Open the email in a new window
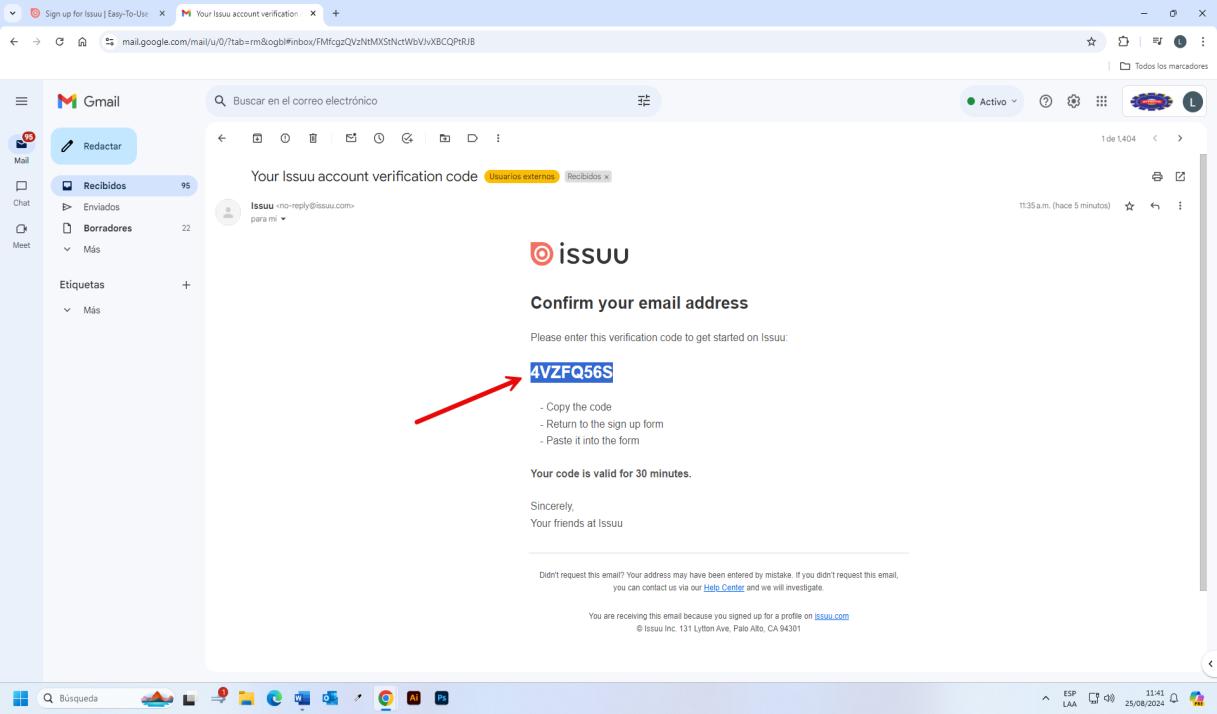 1180,177
